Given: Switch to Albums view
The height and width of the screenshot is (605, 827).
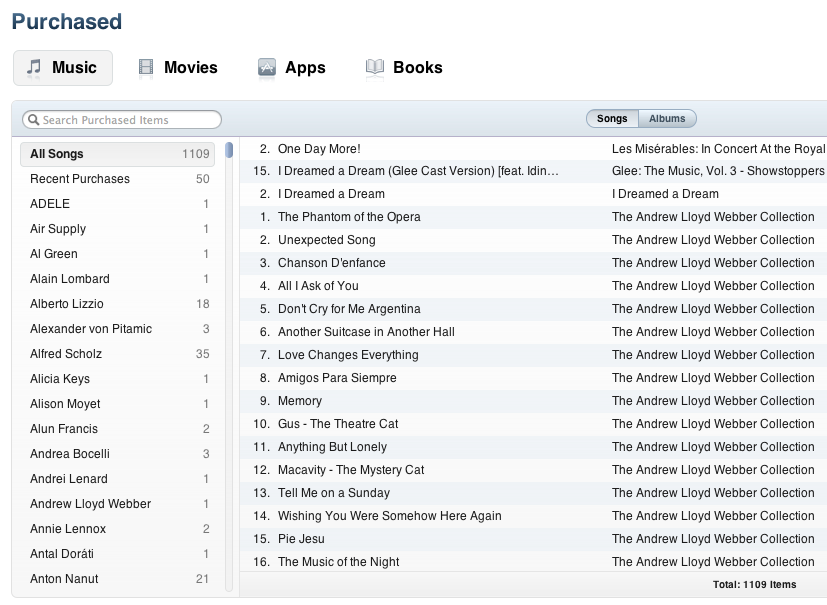Looking at the screenshot, I should click(667, 119).
